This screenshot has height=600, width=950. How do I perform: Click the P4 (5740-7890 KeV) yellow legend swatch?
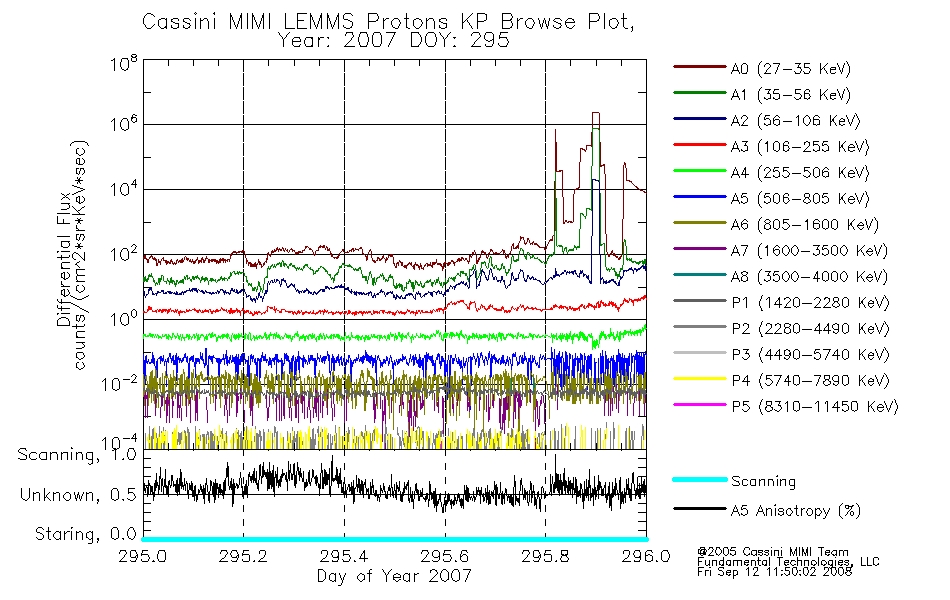click(699, 379)
